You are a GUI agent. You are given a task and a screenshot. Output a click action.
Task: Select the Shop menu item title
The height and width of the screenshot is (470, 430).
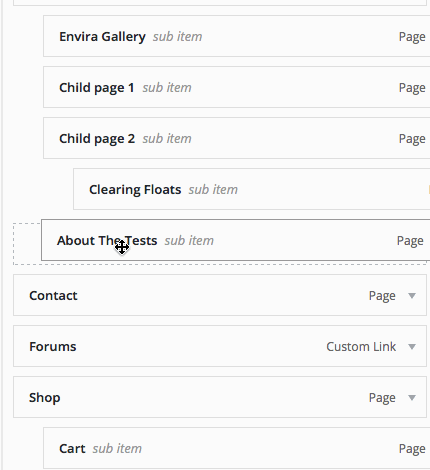click(x=45, y=398)
